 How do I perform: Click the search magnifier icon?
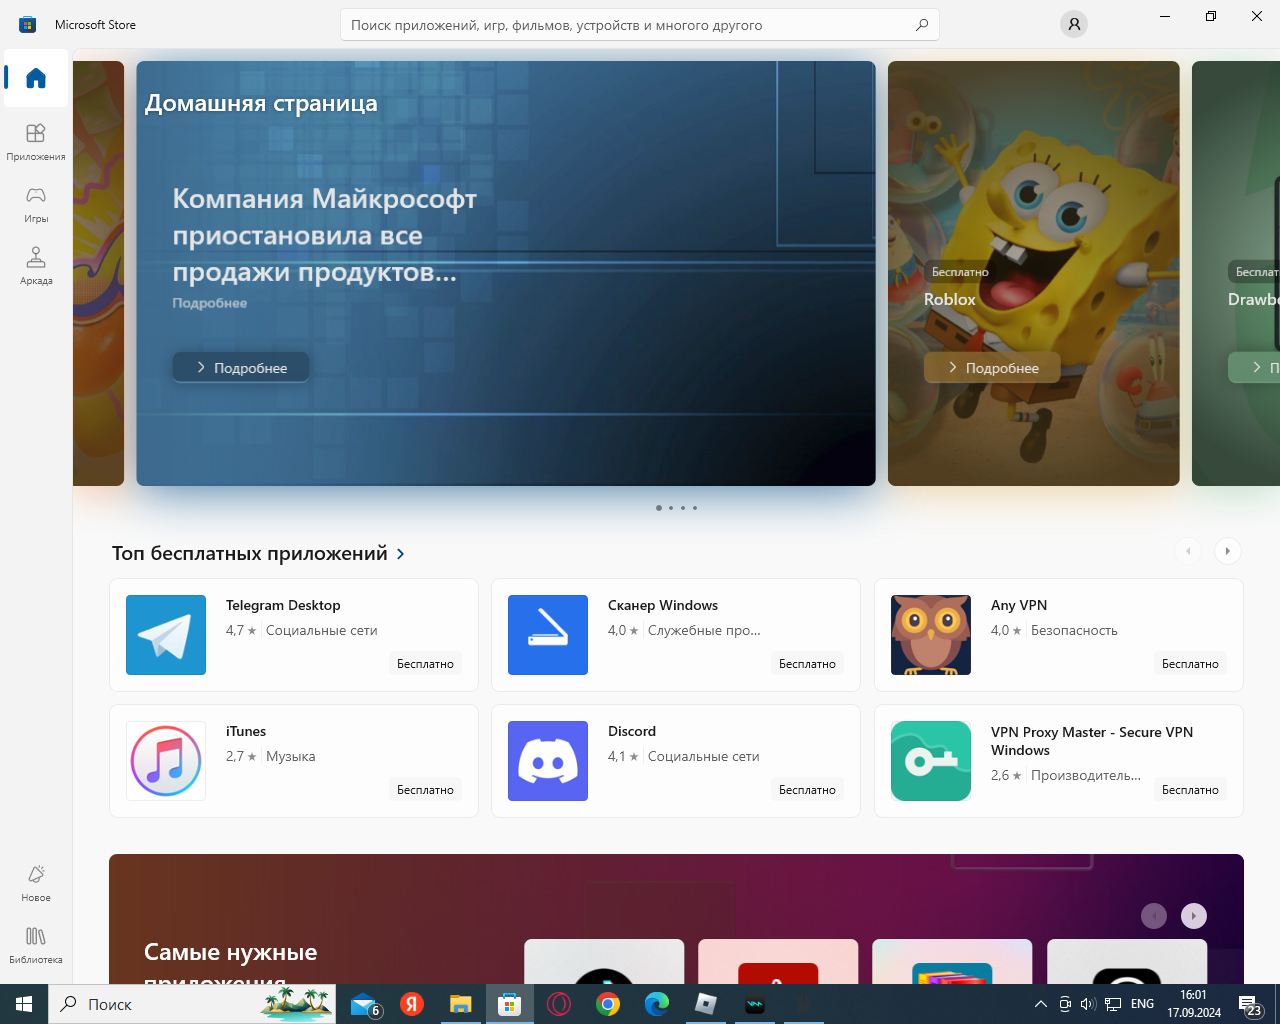pos(922,25)
